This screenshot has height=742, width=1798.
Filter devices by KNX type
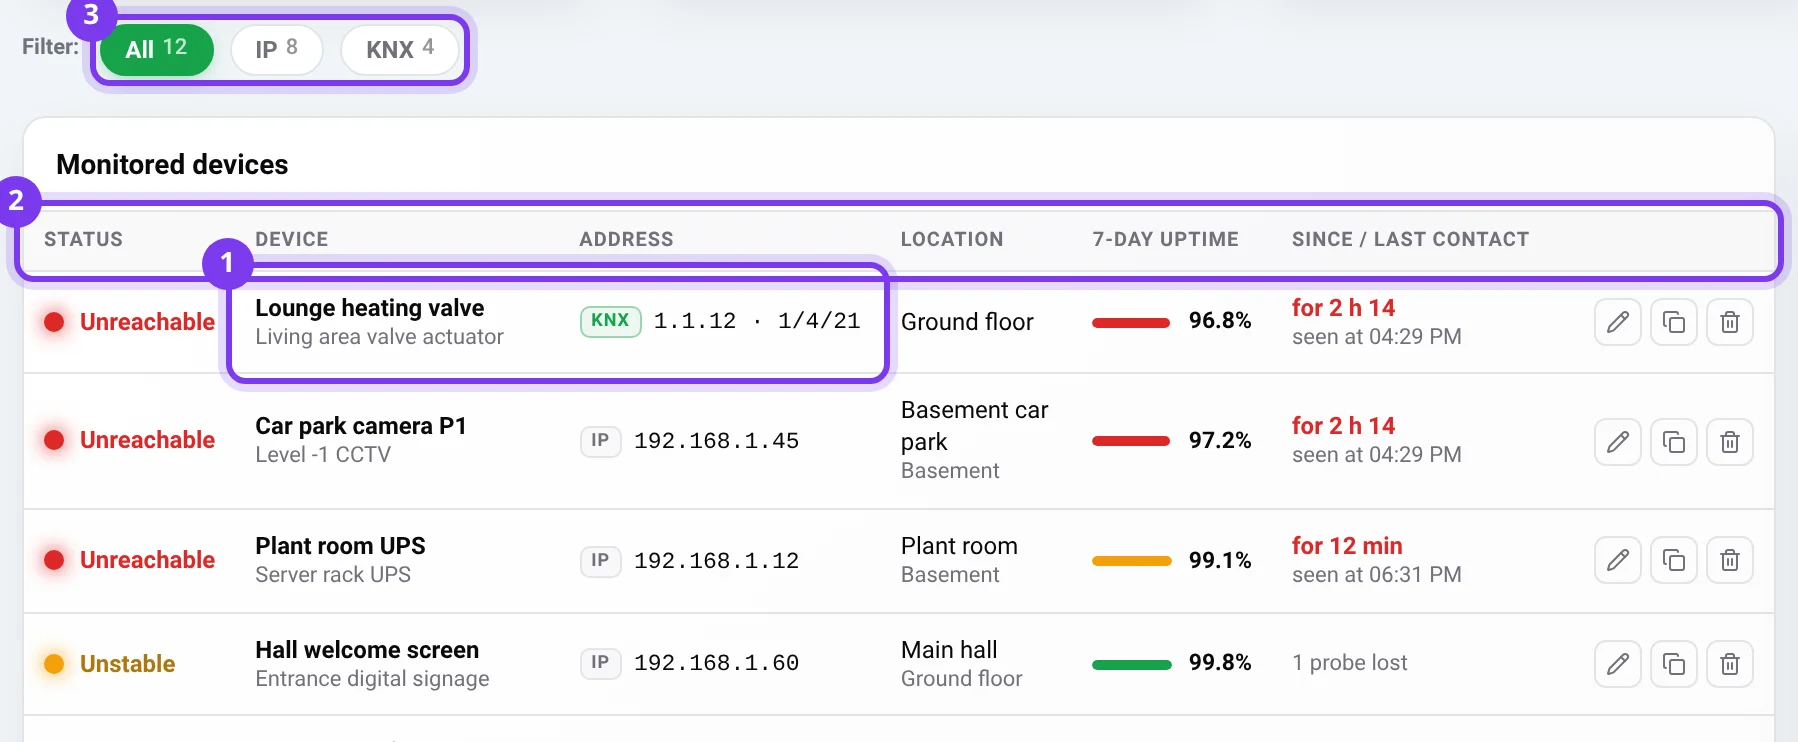tap(400, 49)
